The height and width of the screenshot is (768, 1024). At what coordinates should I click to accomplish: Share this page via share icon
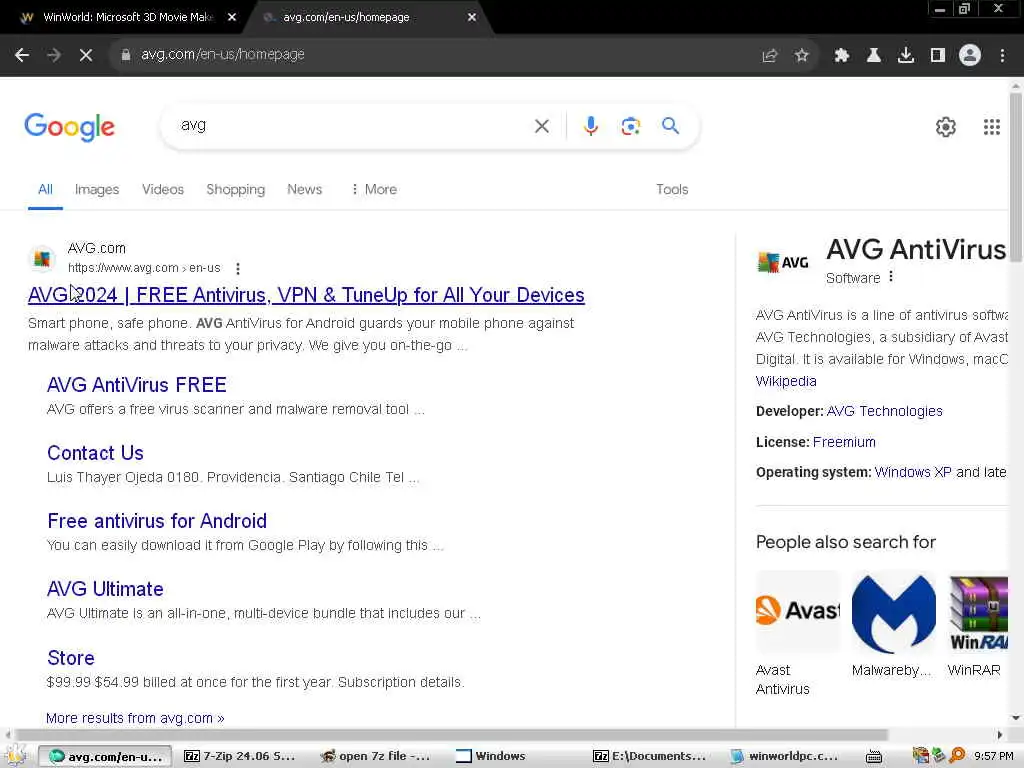[770, 56]
